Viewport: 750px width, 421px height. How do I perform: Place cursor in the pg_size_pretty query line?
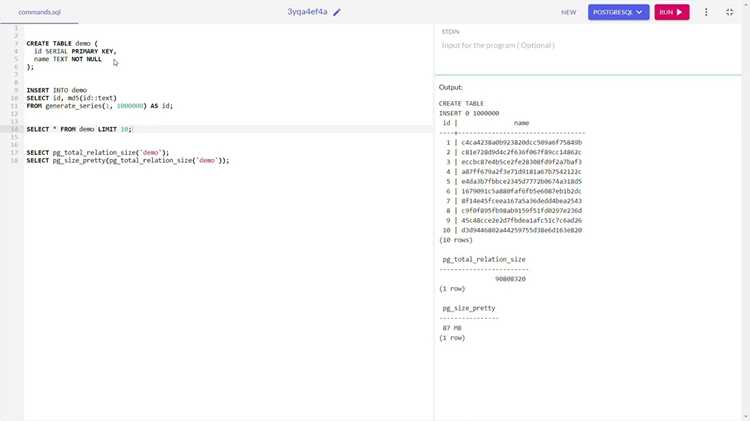pyautogui.click(x=128, y=160)
